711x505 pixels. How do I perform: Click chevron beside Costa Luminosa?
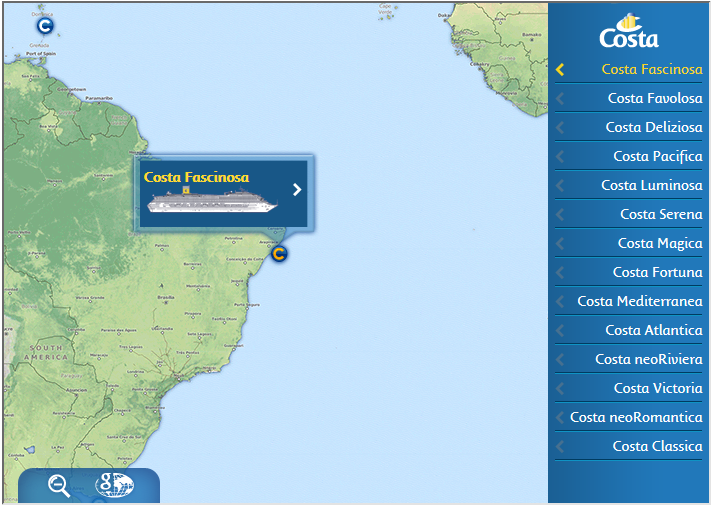[x=560, y=185]
